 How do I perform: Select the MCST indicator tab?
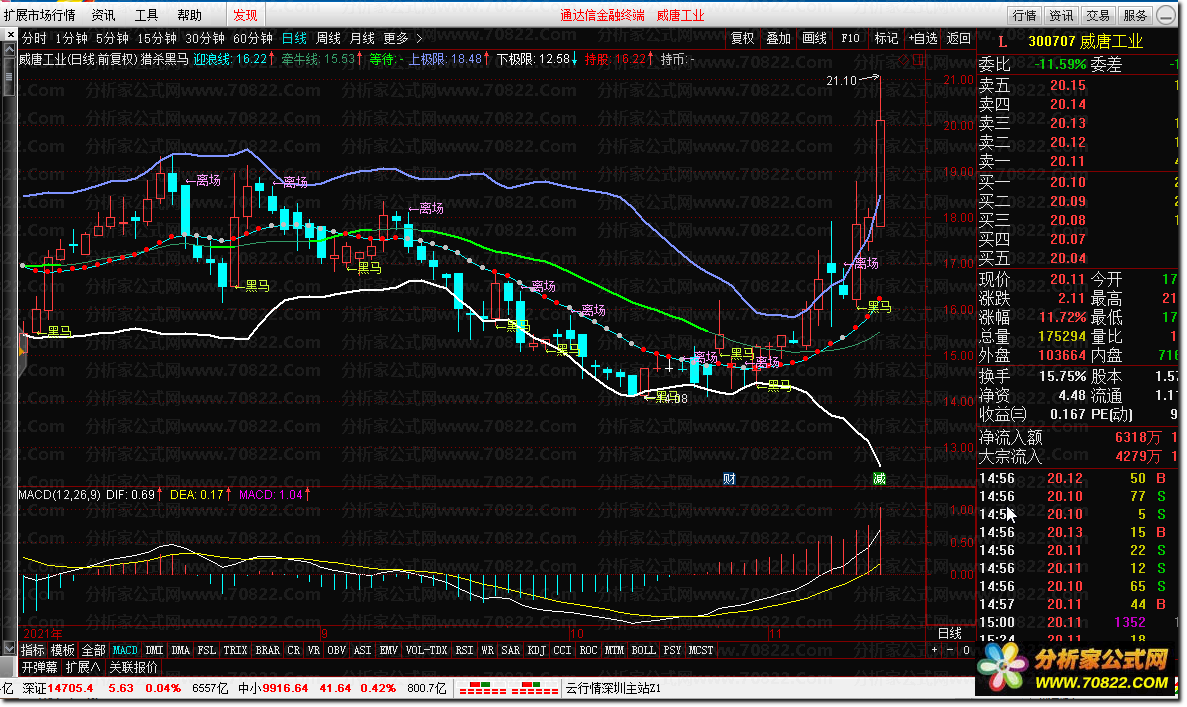700,650
